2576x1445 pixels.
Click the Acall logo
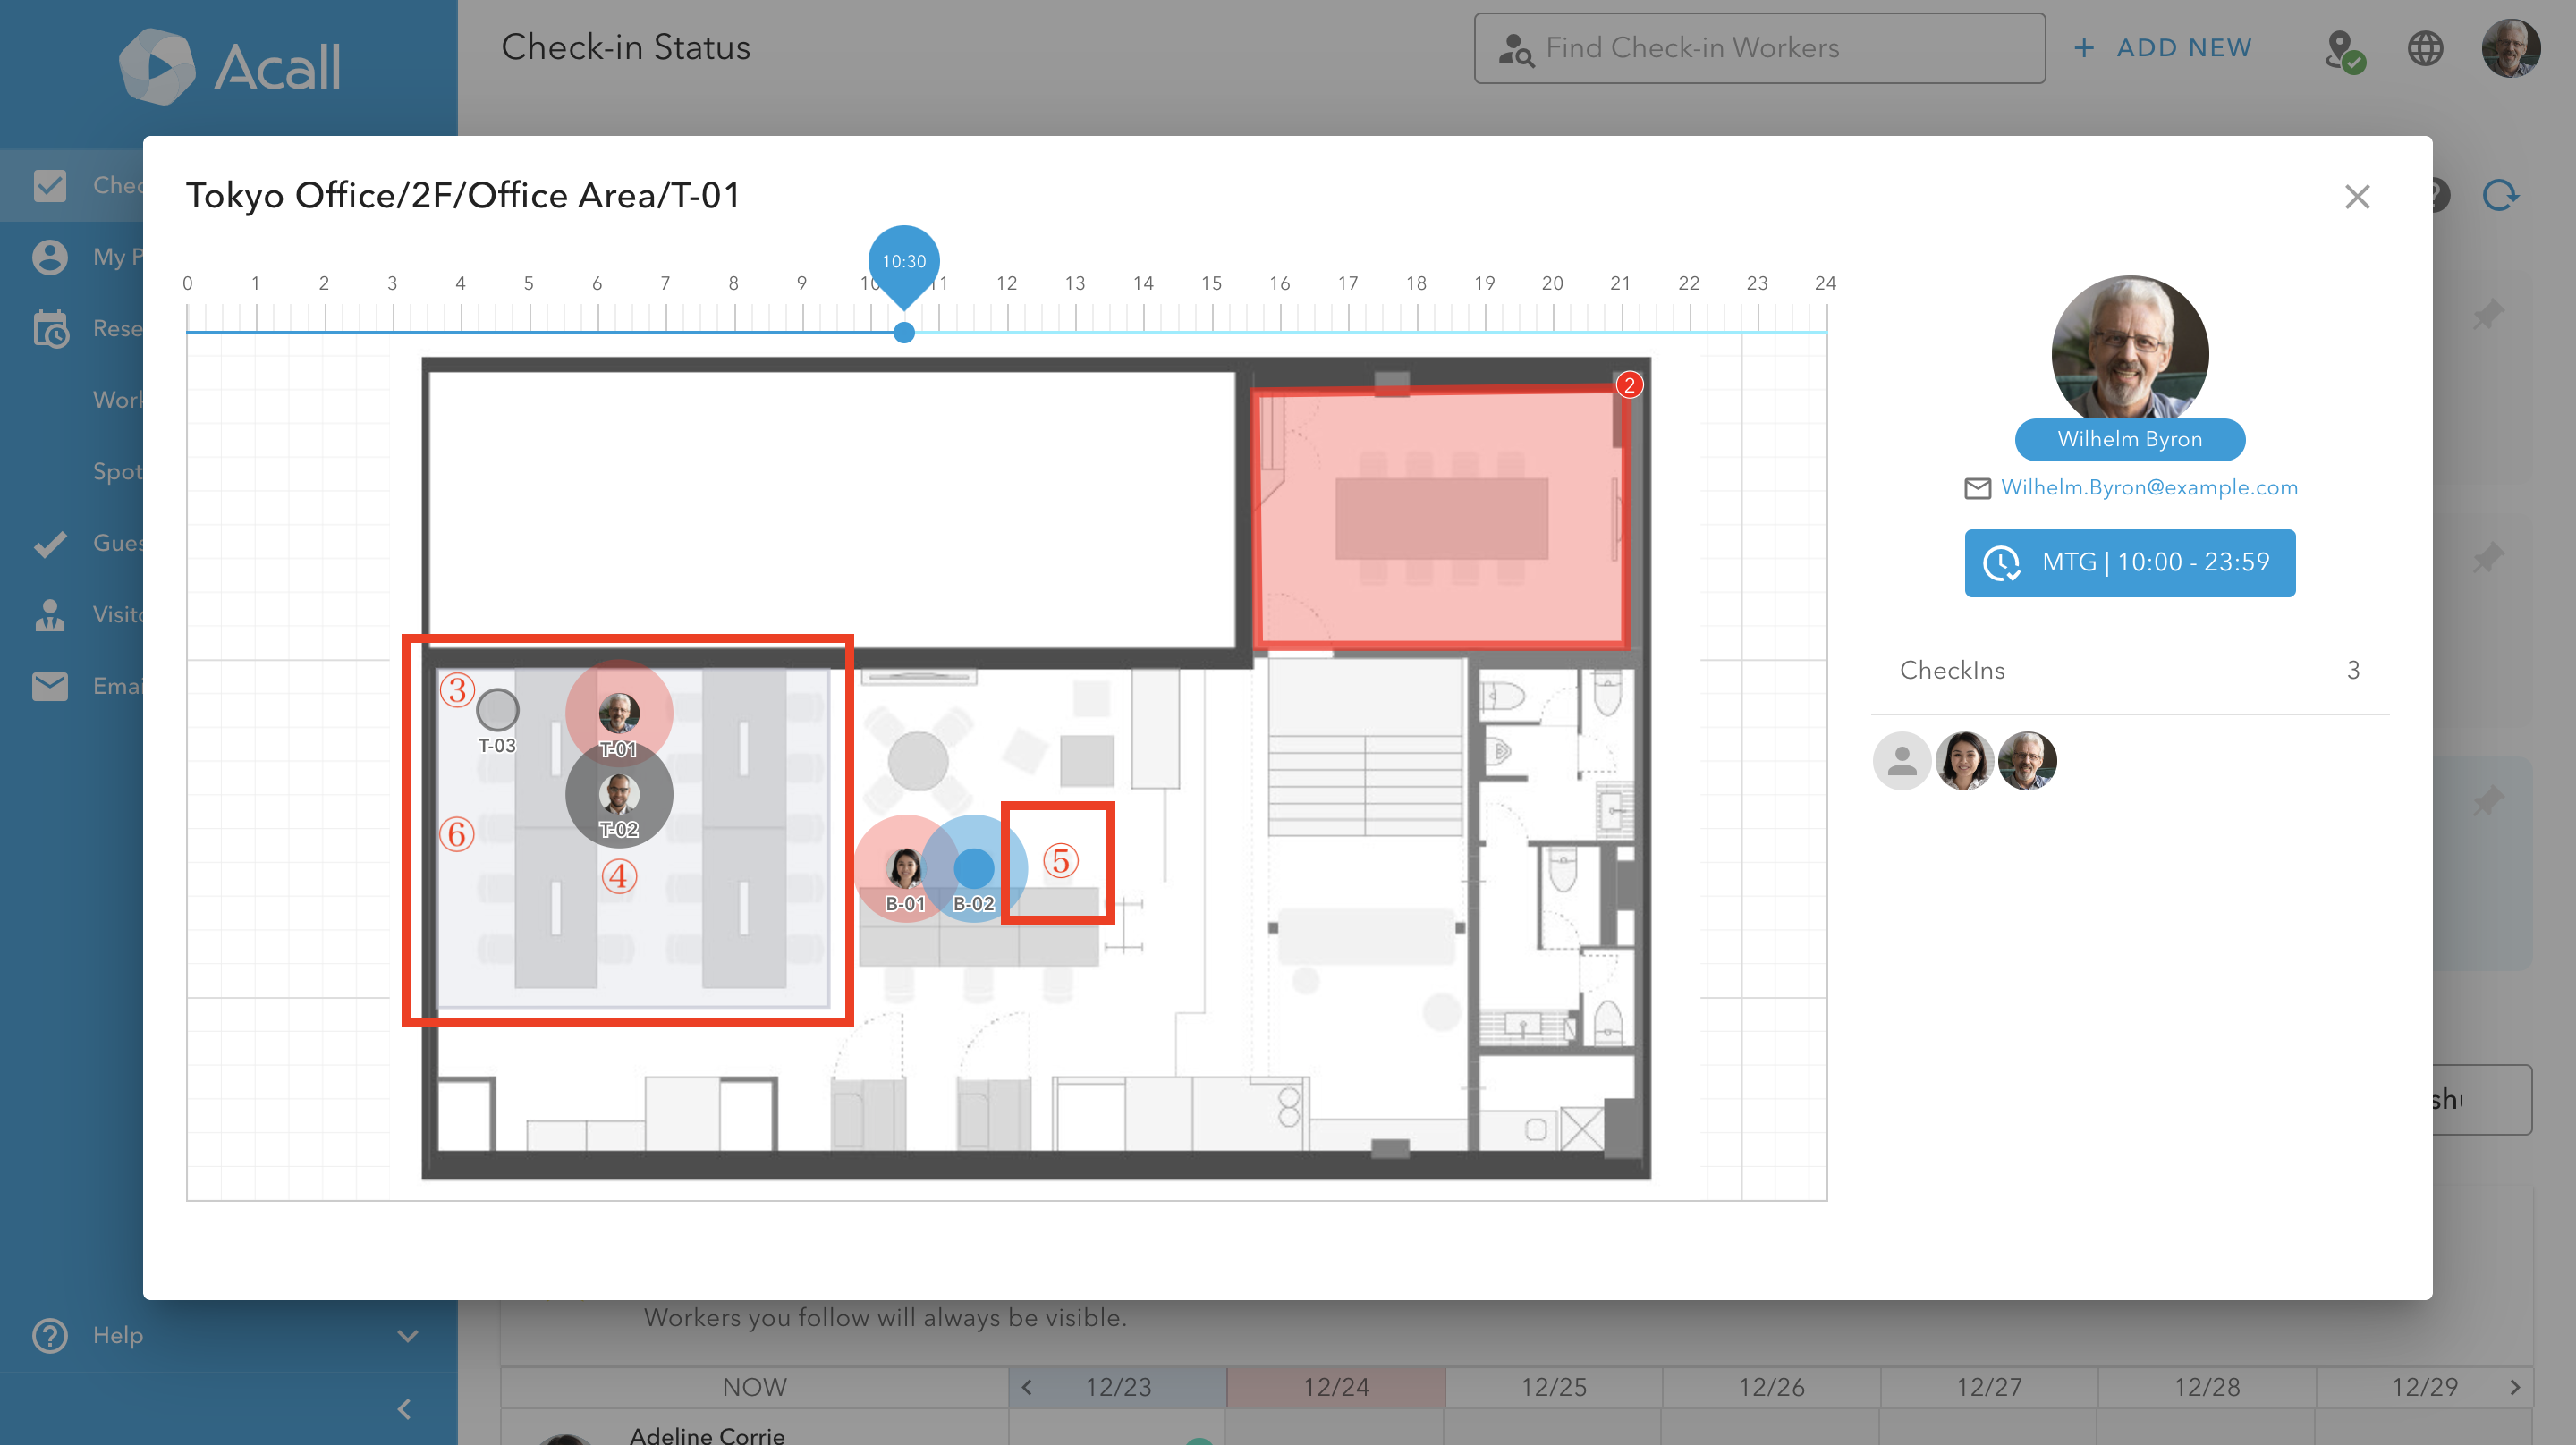(230, 67)
